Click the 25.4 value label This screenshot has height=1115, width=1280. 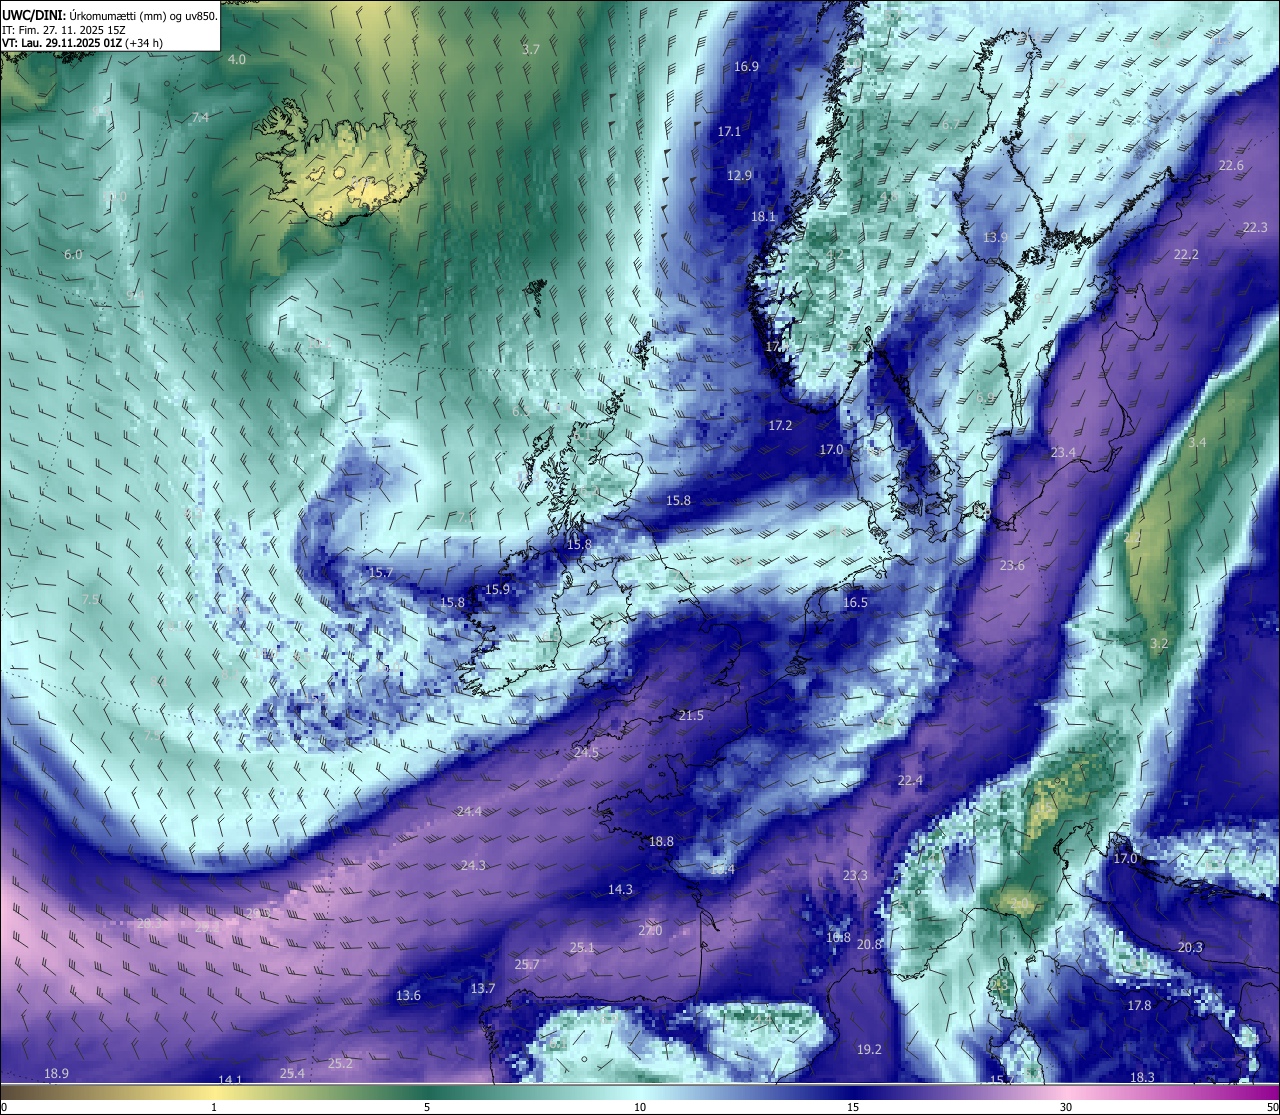292,1073
